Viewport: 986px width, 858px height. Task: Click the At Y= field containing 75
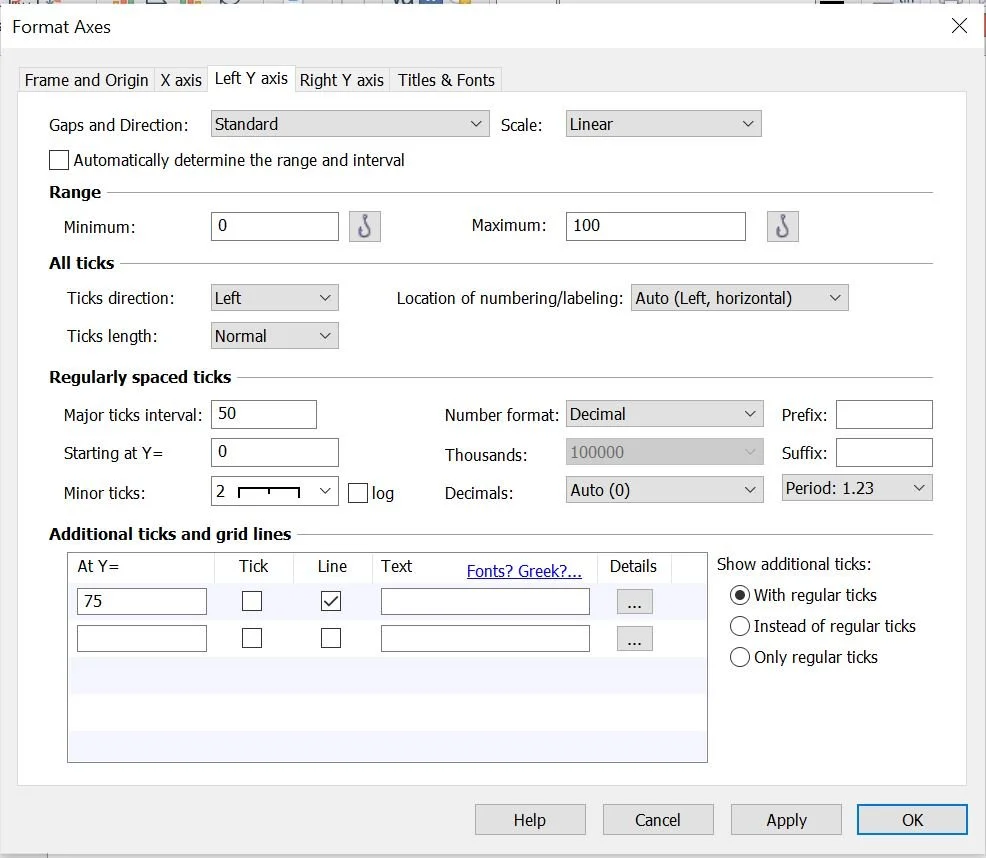coord(141,600)
